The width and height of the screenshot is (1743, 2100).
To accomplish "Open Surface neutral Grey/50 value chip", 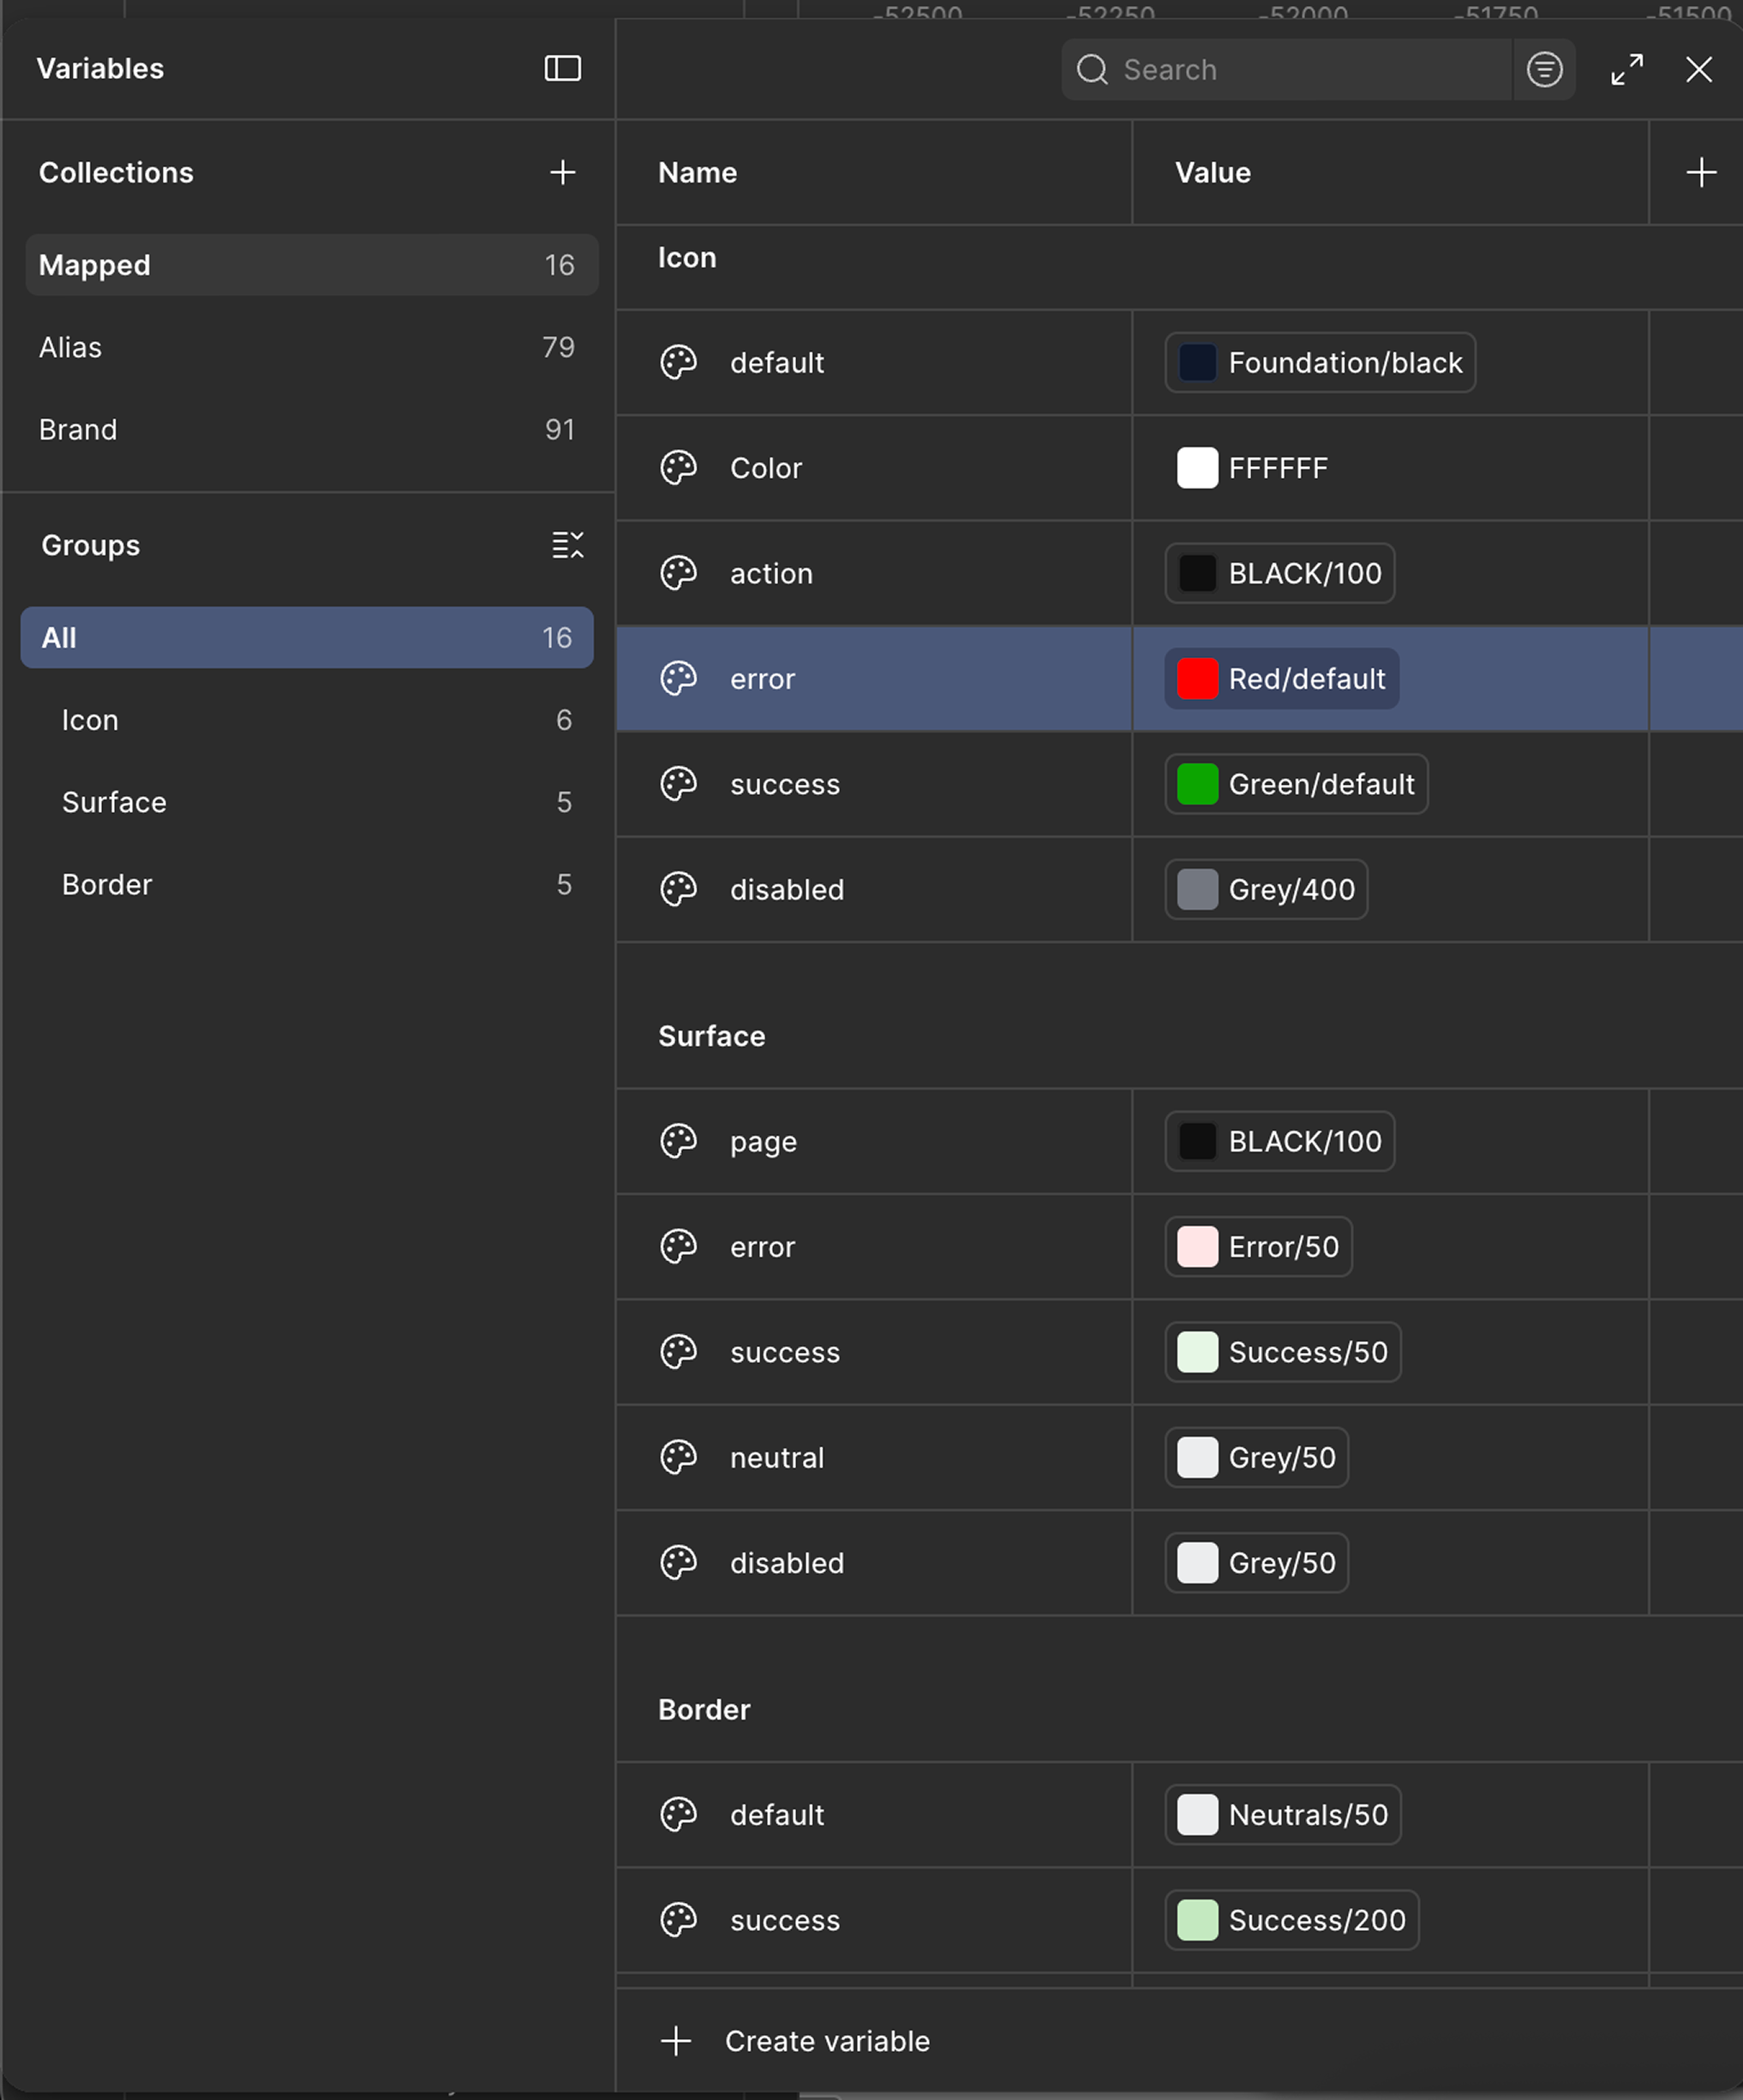I will [1256, 1457].
